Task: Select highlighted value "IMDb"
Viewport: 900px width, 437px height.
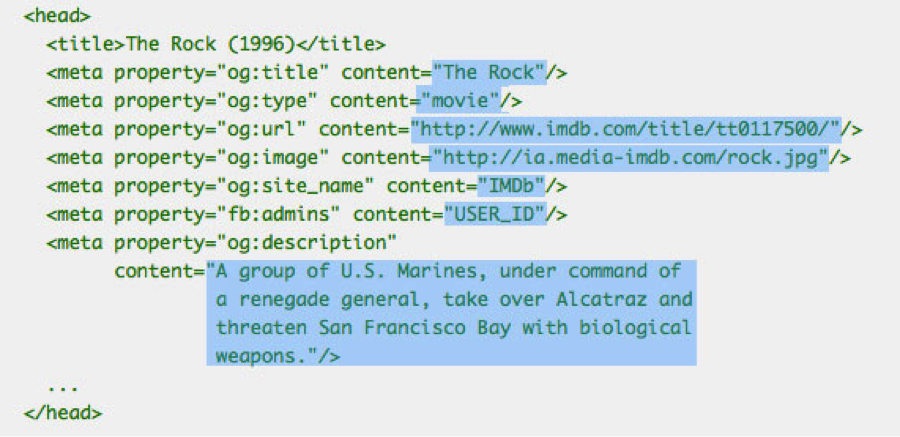Action: tap(513, 186)
